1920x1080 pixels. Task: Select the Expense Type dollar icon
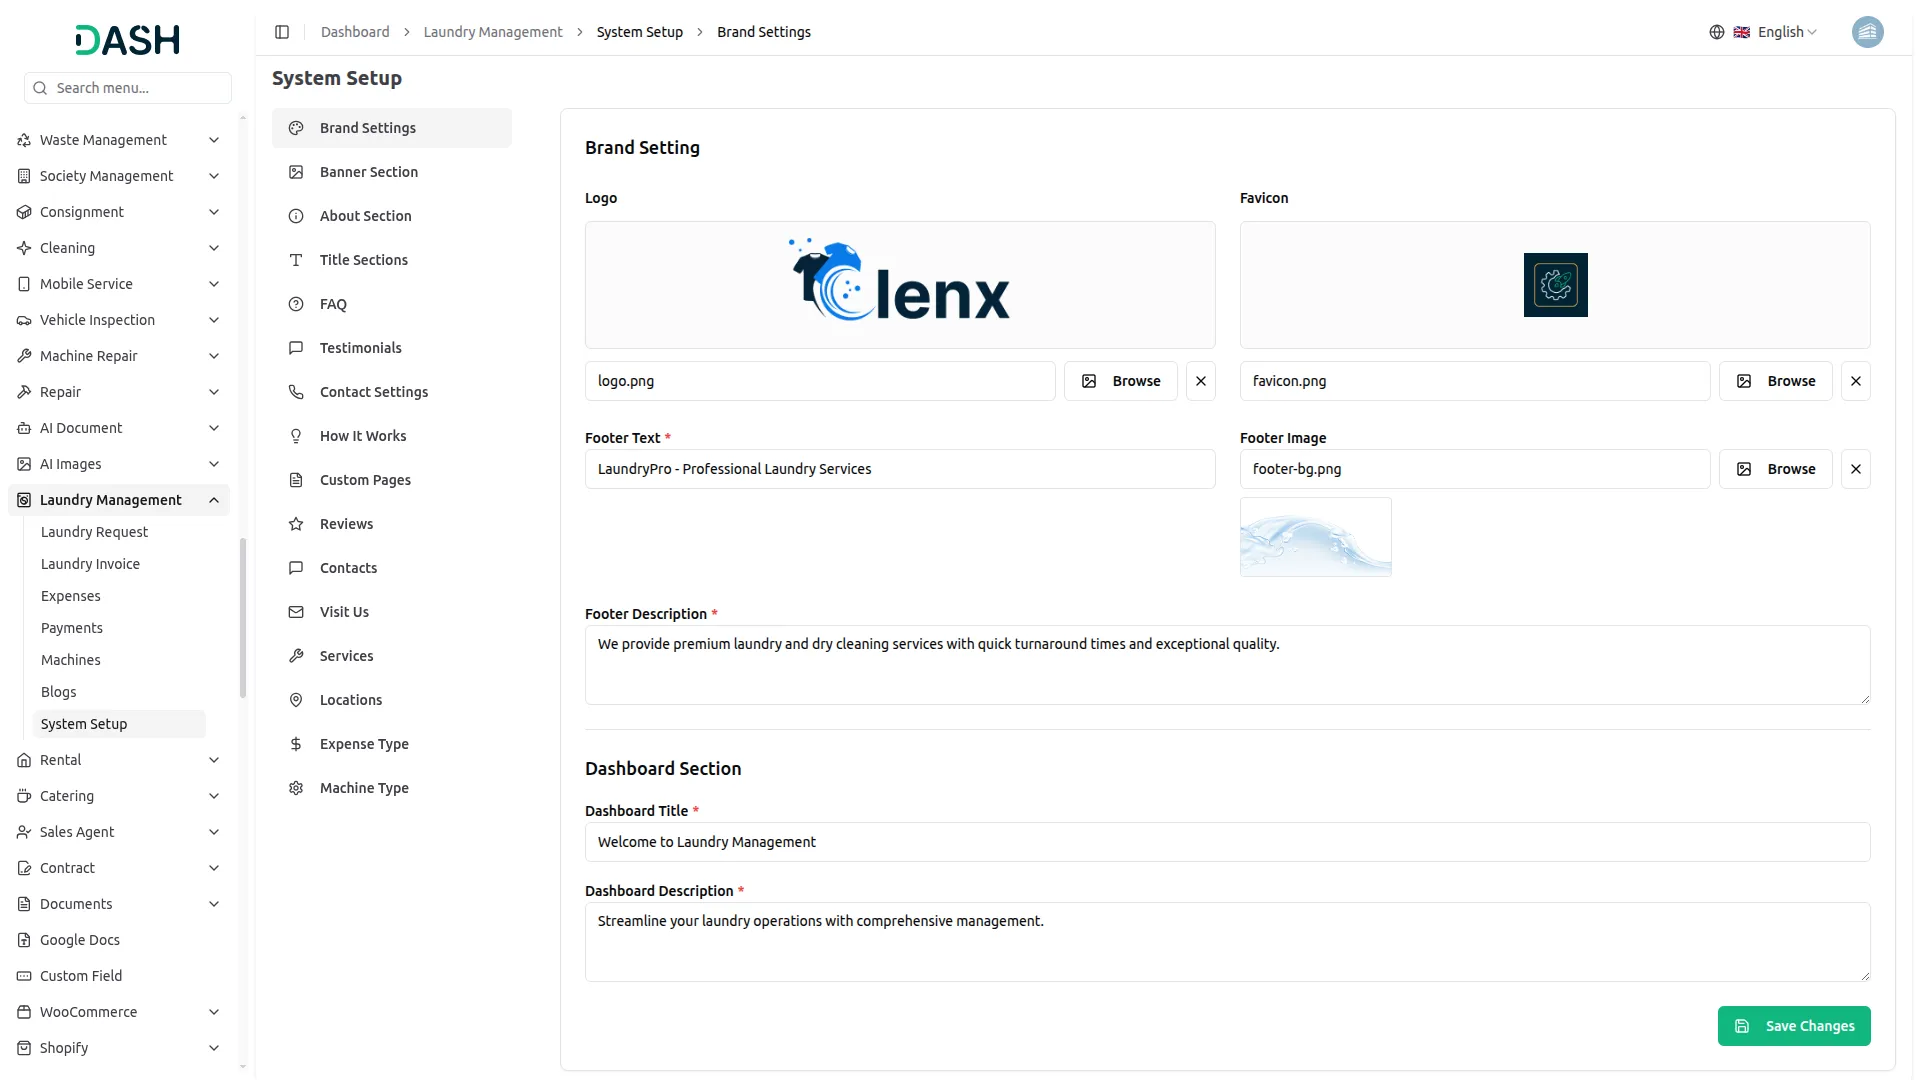[295, 744]
